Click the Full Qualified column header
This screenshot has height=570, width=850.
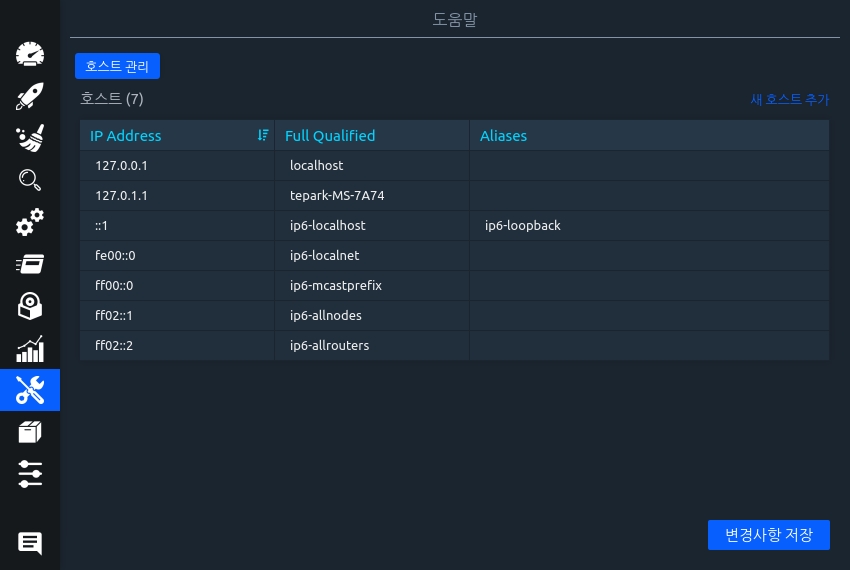(330, 136)
